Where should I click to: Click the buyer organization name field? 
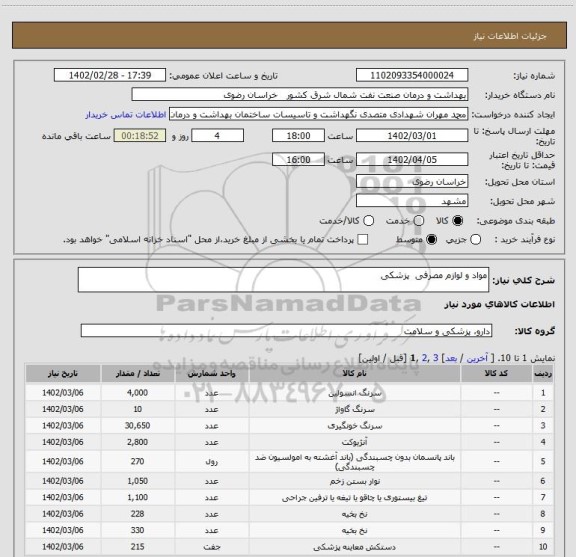coord(300,95)
